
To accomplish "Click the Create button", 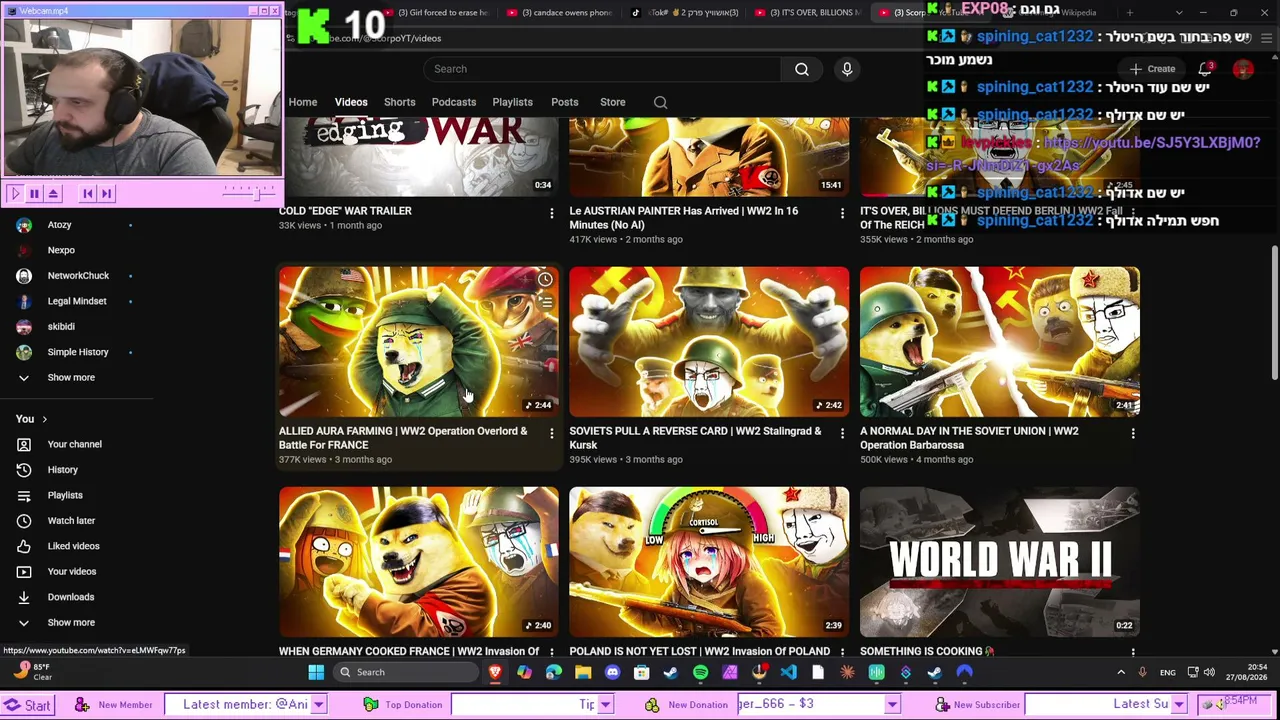I will (1153, 69).
